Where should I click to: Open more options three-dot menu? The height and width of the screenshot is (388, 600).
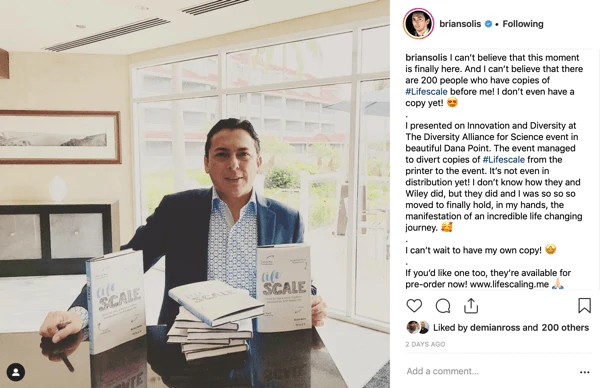pos(585,372)
